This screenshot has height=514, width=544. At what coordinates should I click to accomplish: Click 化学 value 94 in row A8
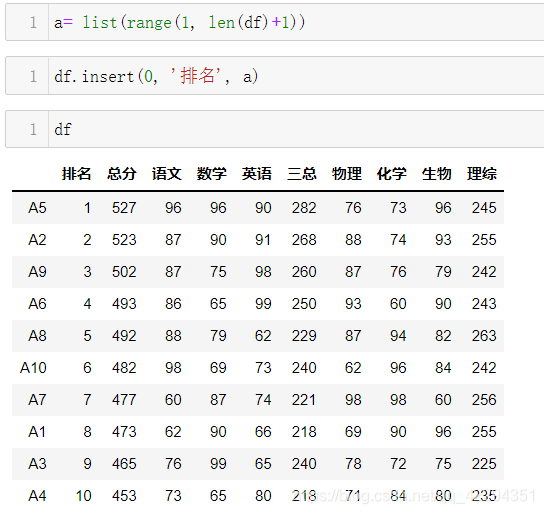(398, 336)
